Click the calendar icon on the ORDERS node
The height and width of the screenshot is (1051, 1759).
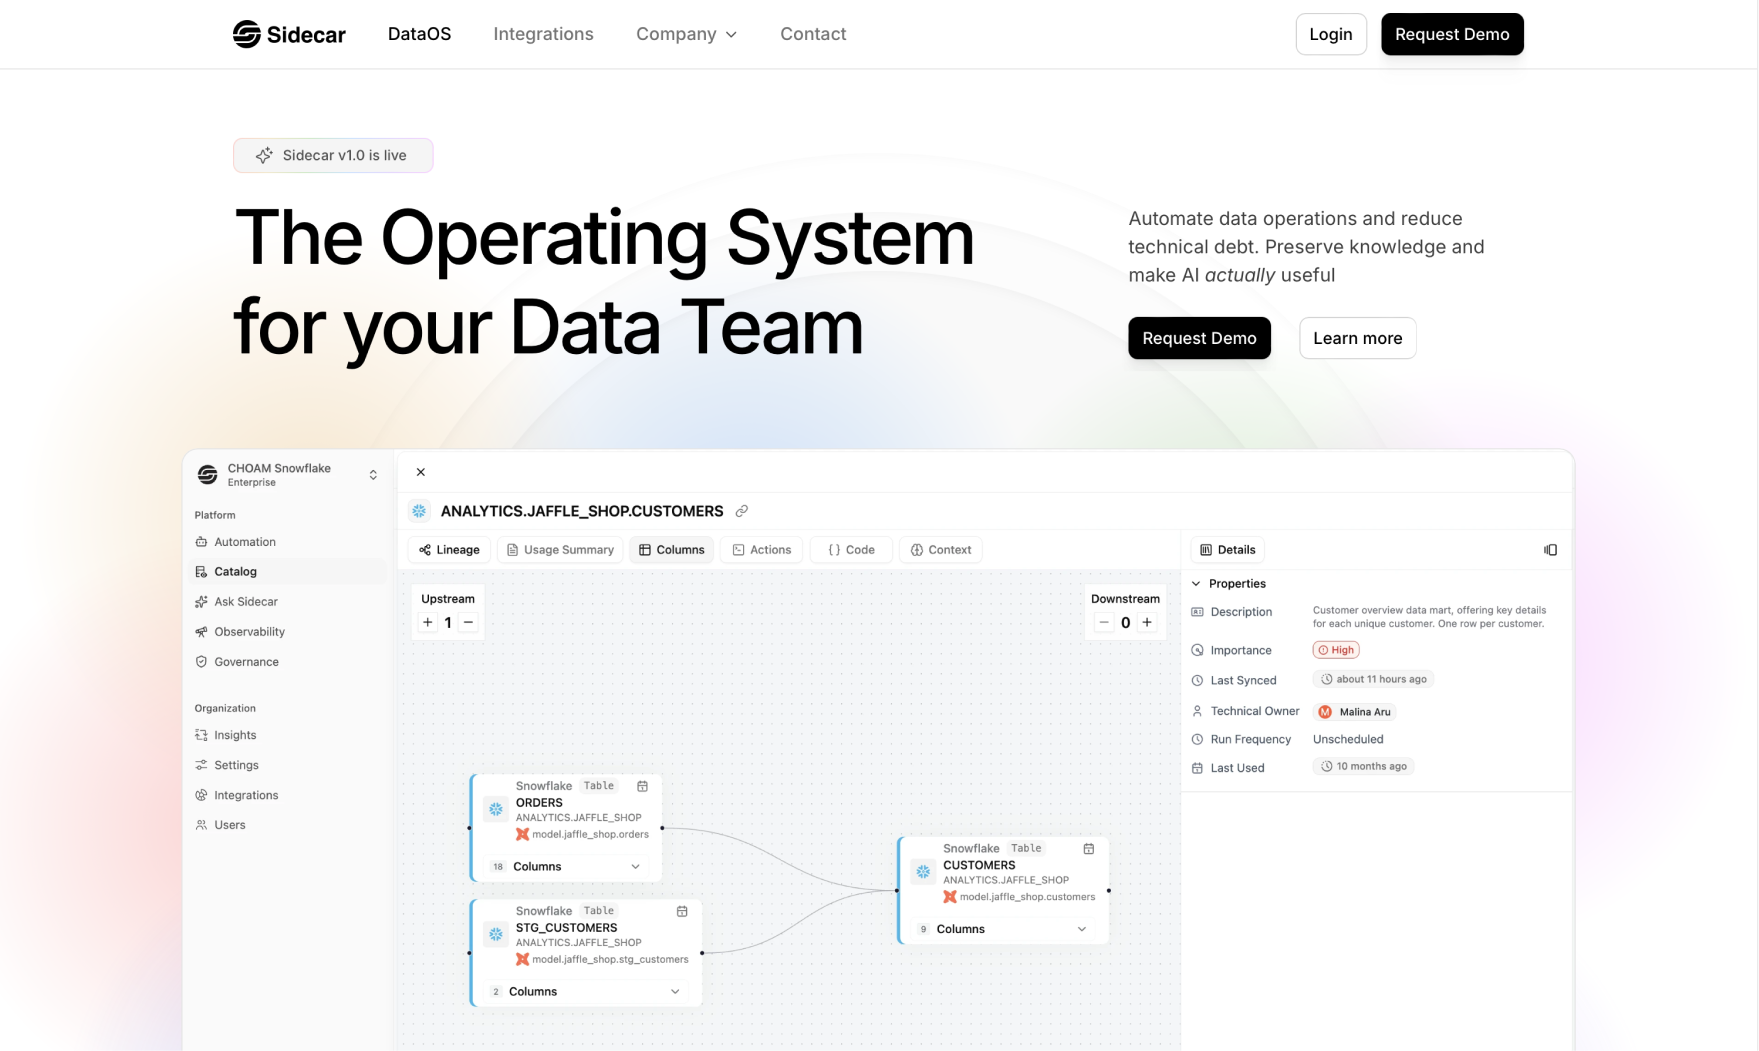[643, 786]
